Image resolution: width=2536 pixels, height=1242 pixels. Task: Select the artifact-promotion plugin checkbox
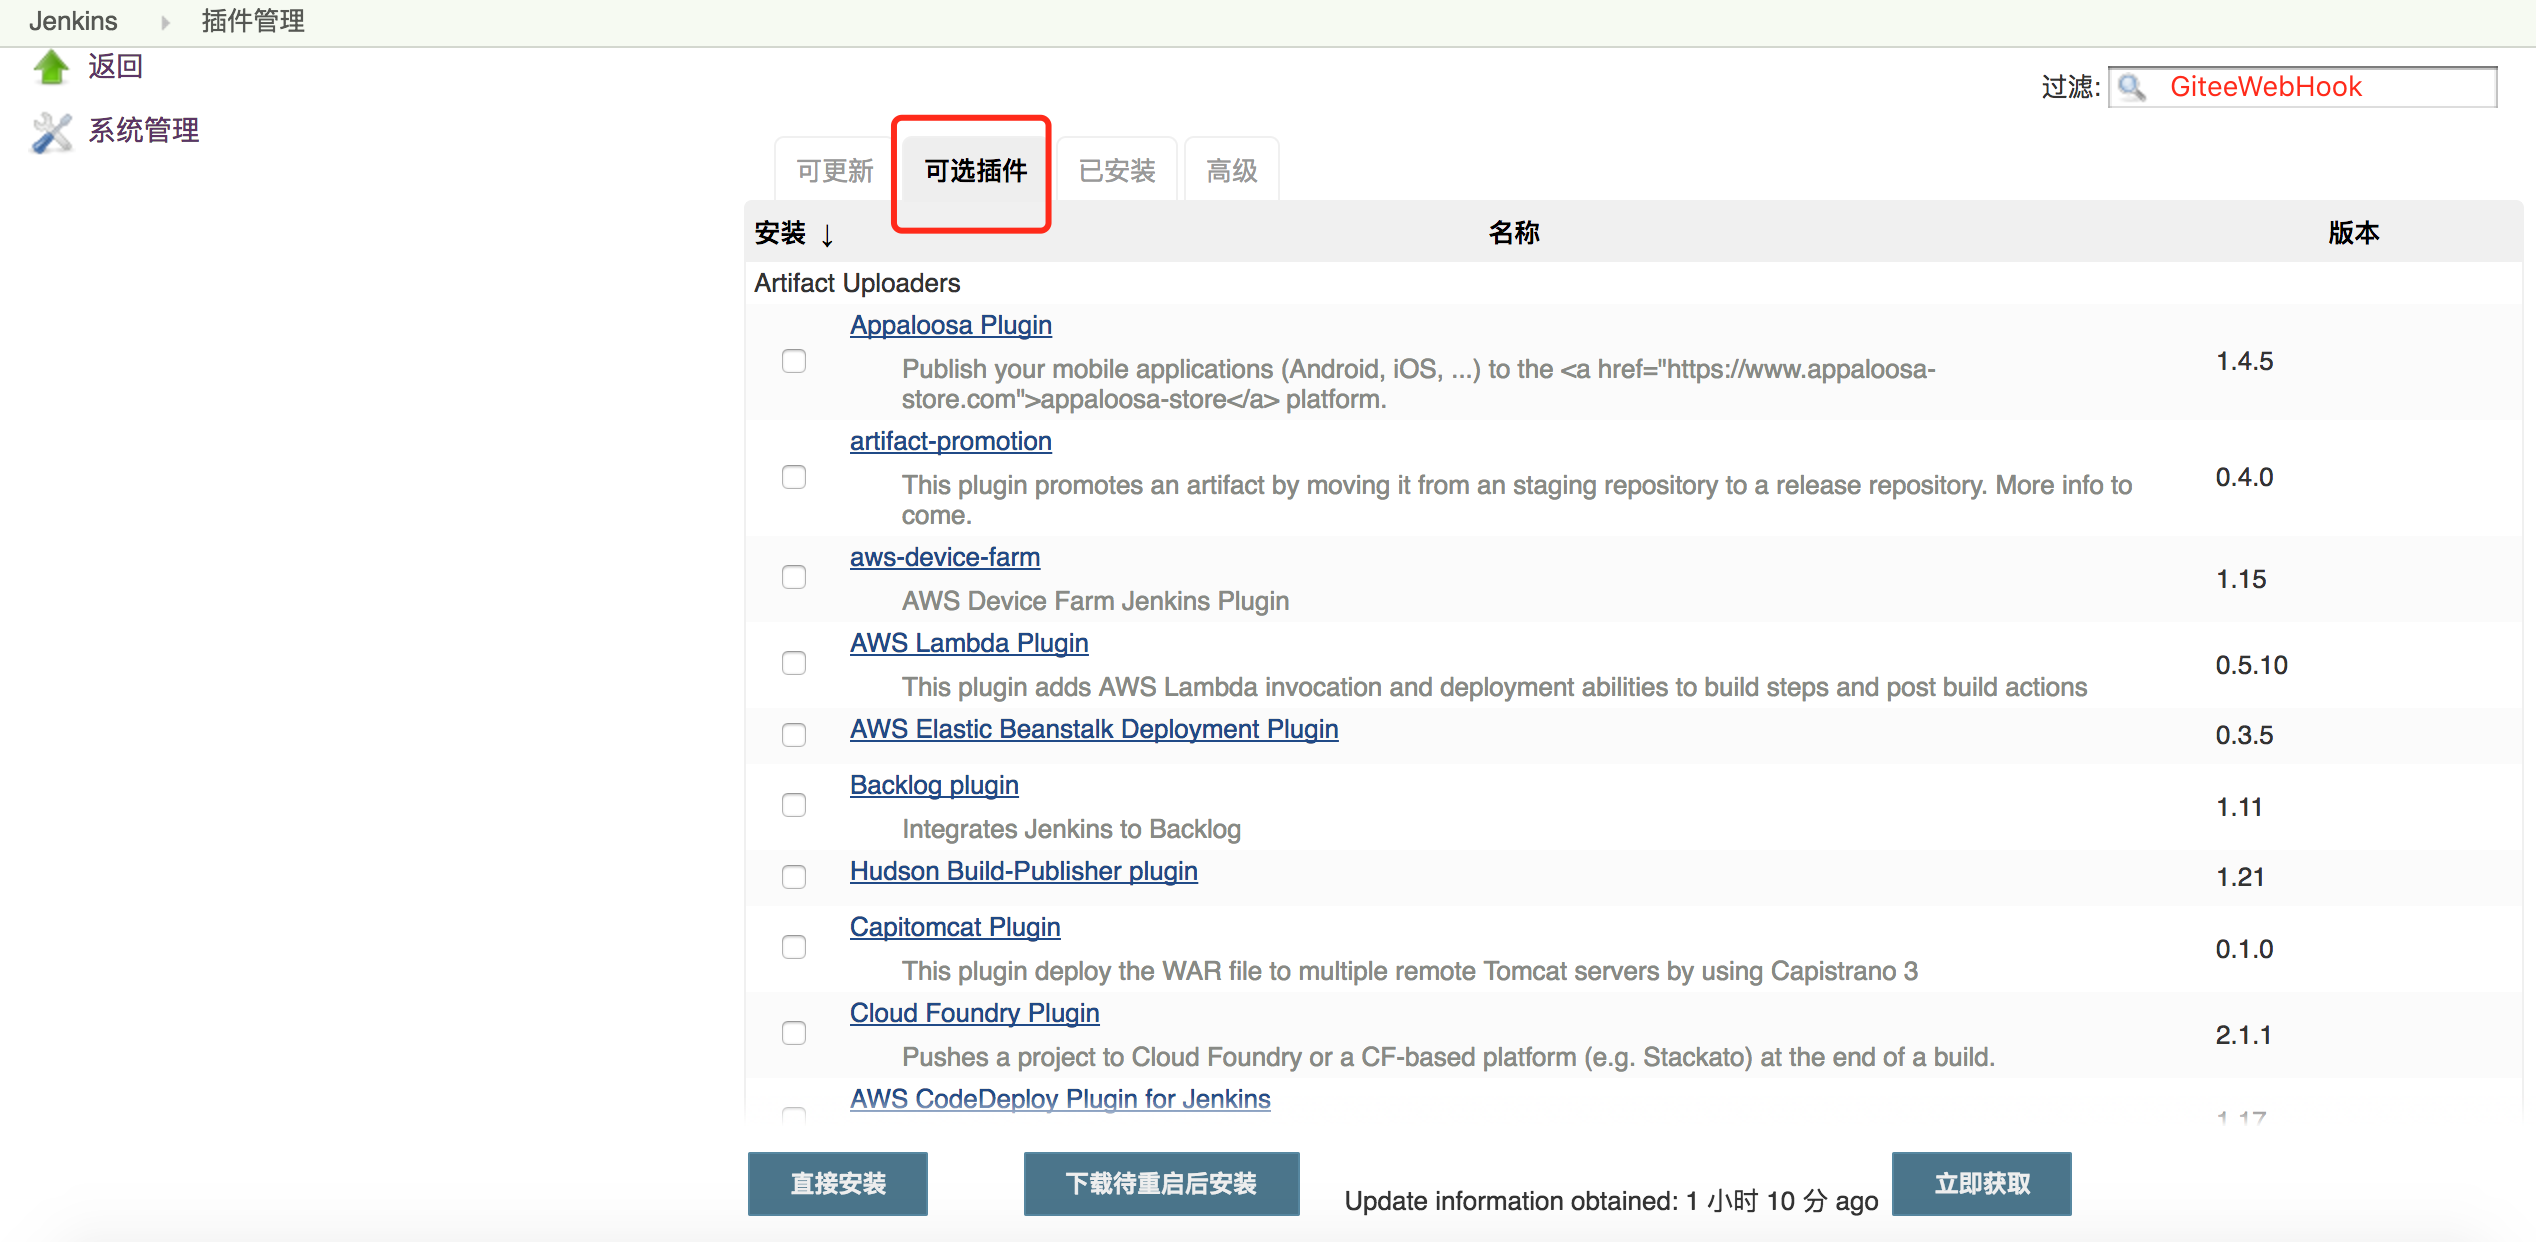[x=792, y=477]
